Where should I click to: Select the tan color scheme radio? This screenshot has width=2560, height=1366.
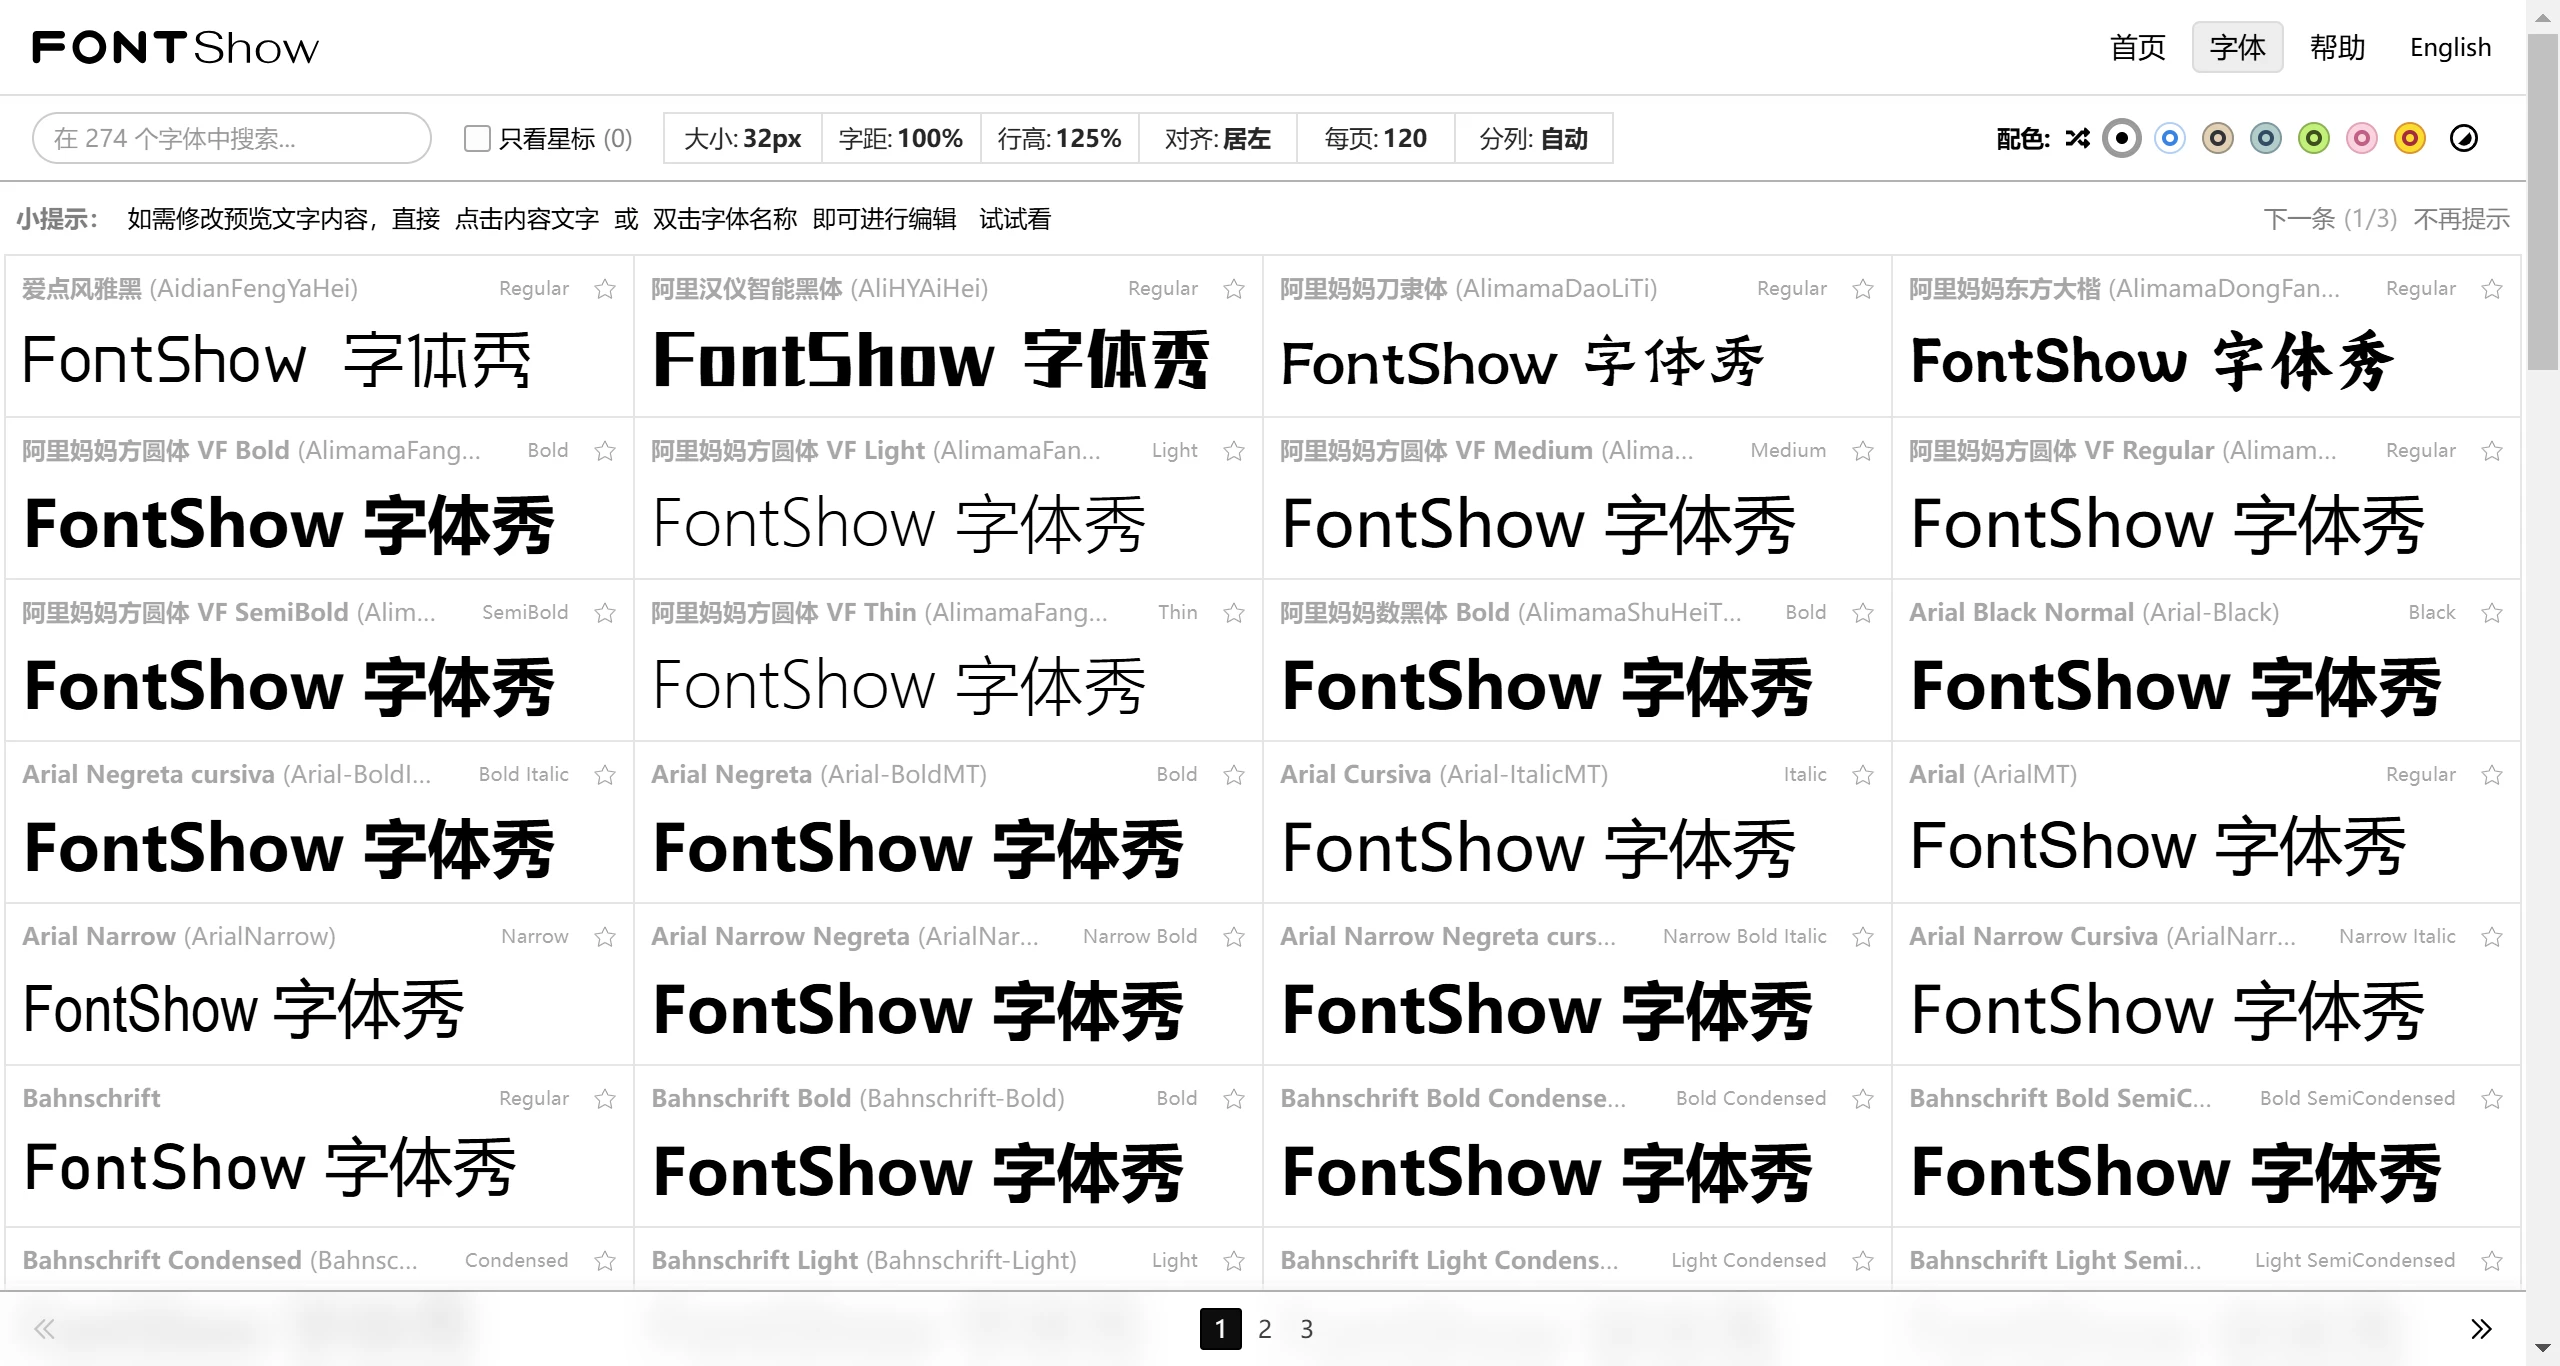(x=2217, y=139)
